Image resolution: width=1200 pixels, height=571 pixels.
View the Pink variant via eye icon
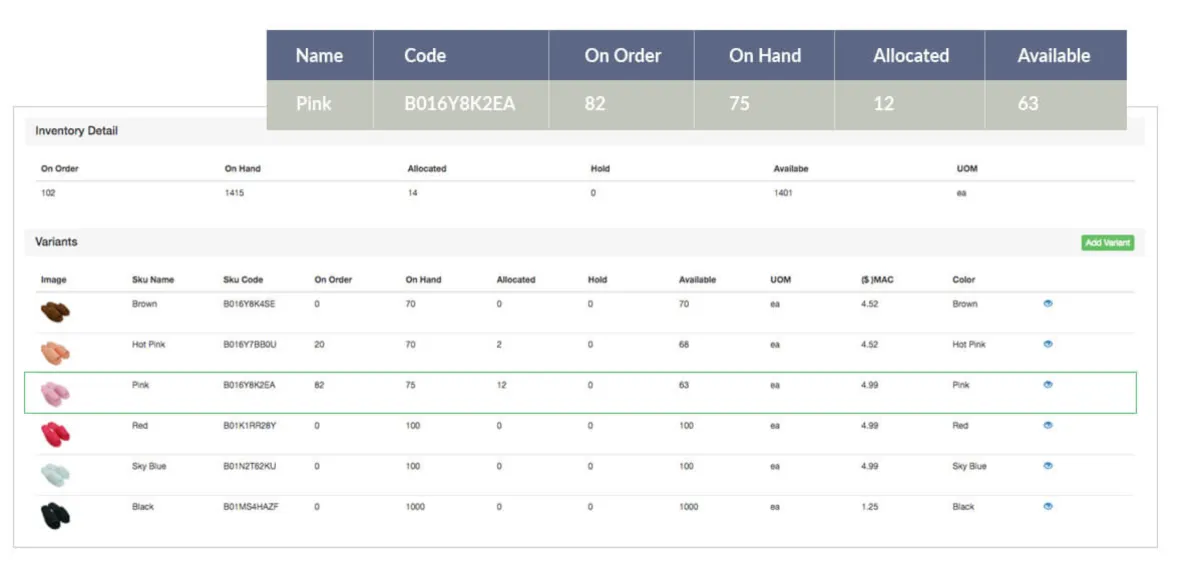1048,385
